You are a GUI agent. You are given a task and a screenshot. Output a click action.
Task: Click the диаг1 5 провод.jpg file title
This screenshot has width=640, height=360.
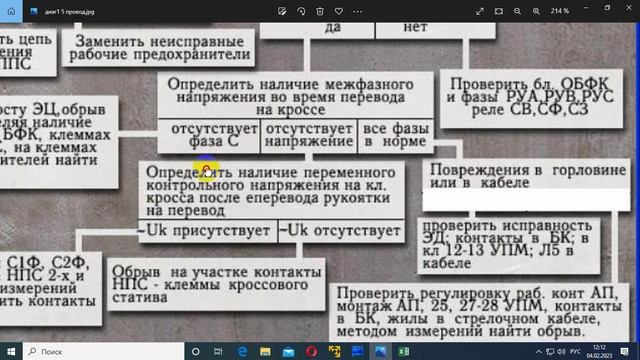(x=69, y=12)
